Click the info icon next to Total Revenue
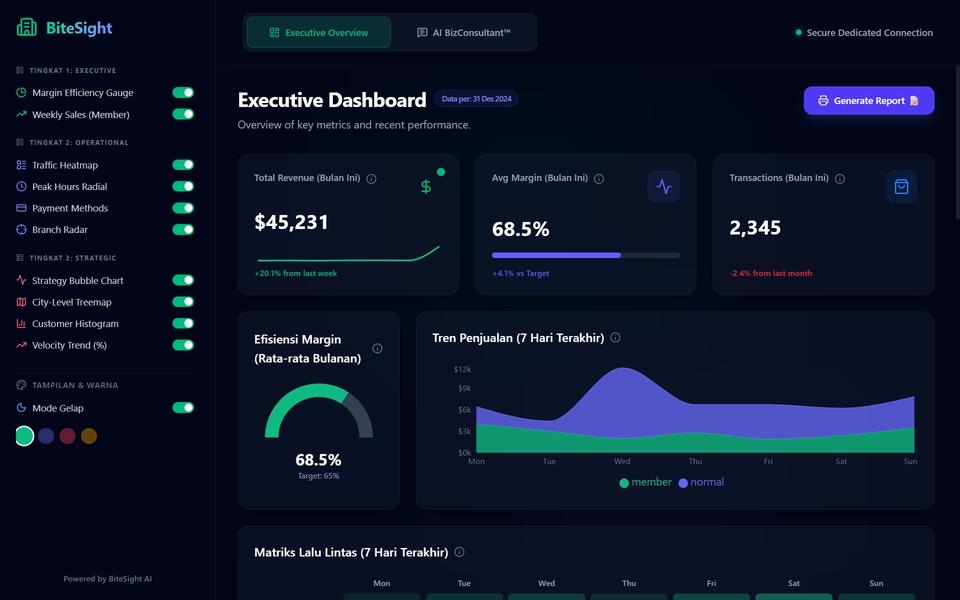This screenshot has width=960, height=600. (371, 179)
